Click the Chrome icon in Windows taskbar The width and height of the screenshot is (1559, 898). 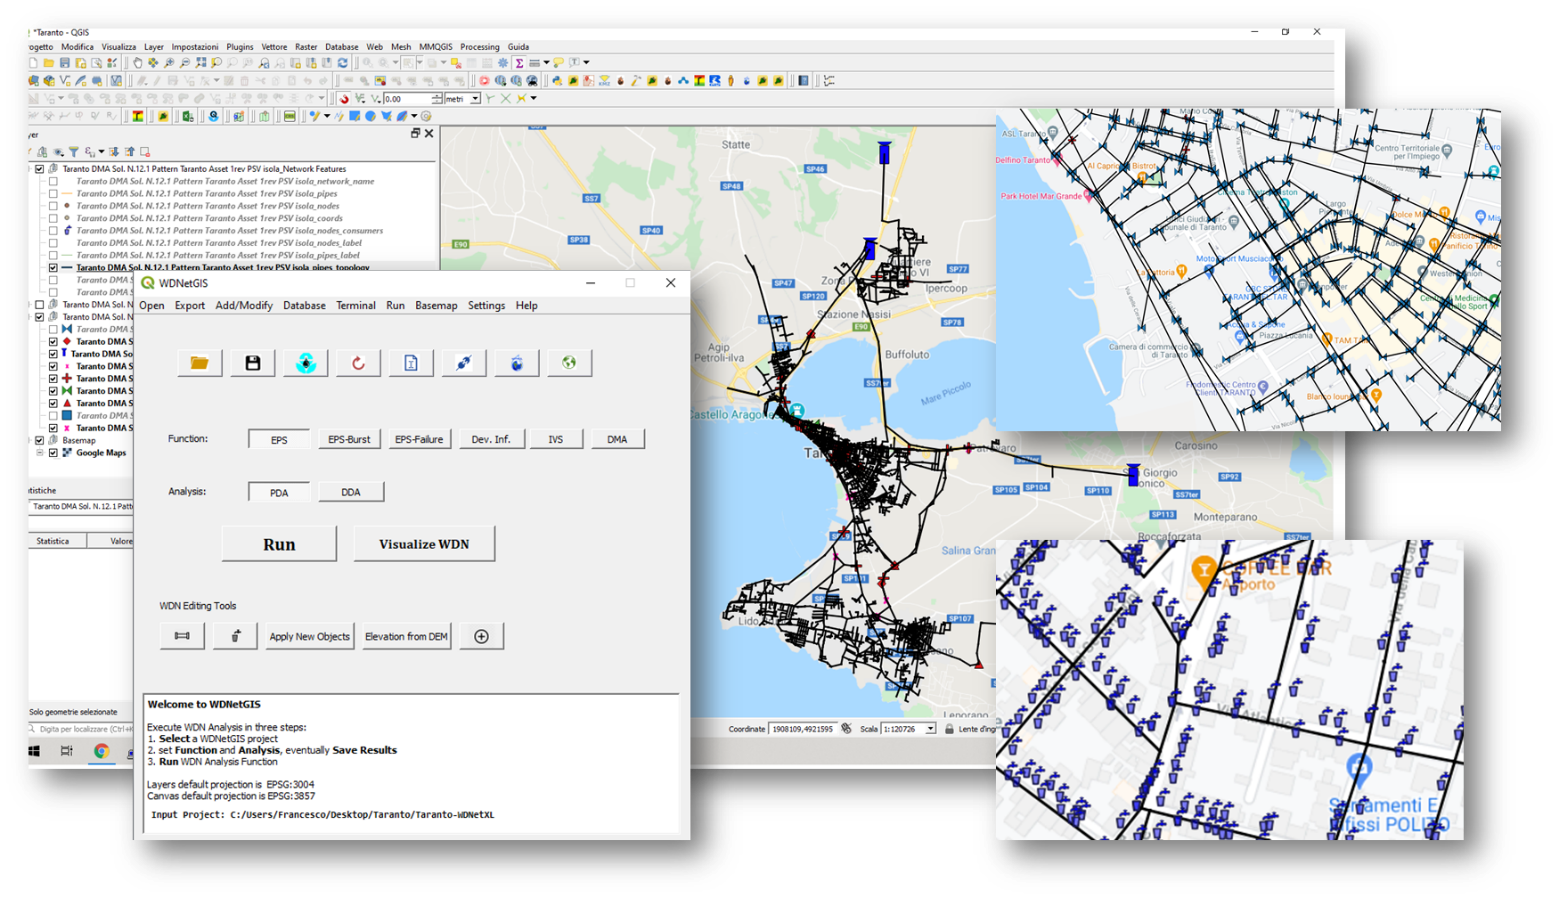101,751
